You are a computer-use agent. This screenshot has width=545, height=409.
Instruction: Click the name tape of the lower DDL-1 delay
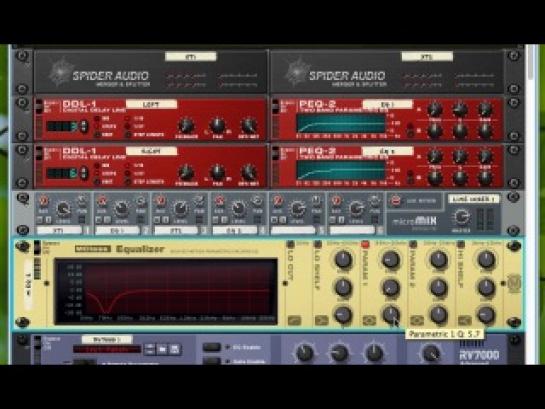pyautogui.click(x=151, y=151)
